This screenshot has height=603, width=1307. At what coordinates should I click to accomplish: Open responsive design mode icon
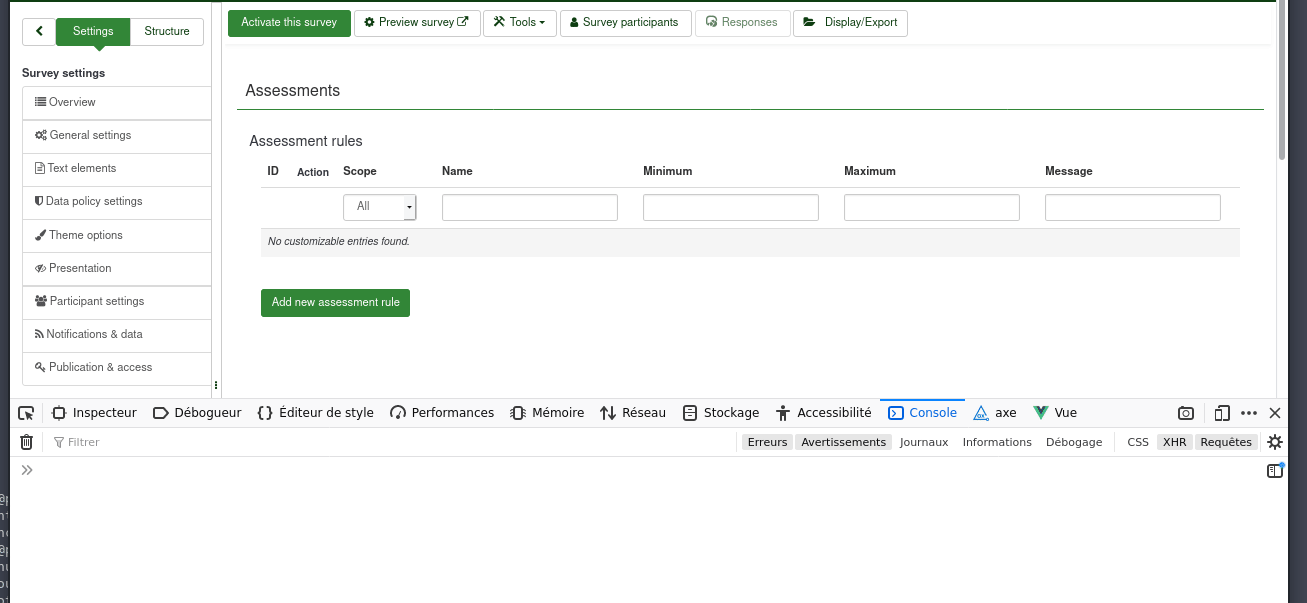pos(1221,413)
